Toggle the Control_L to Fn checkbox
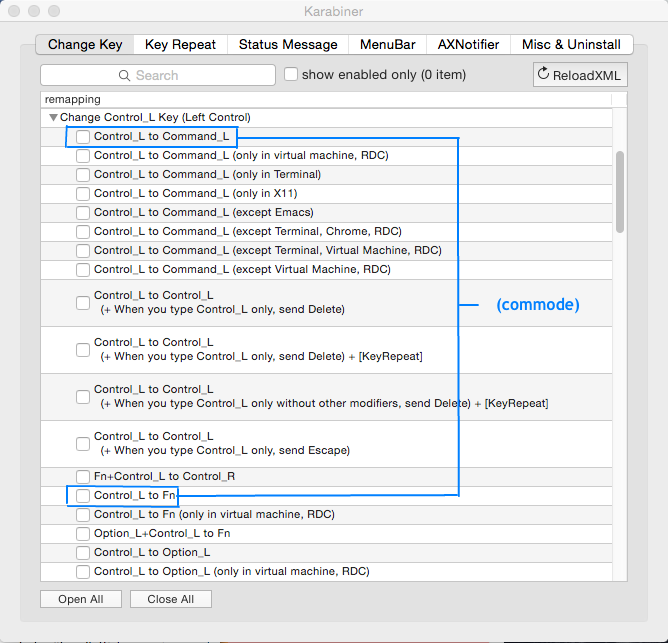 click(x=84, y=496)
